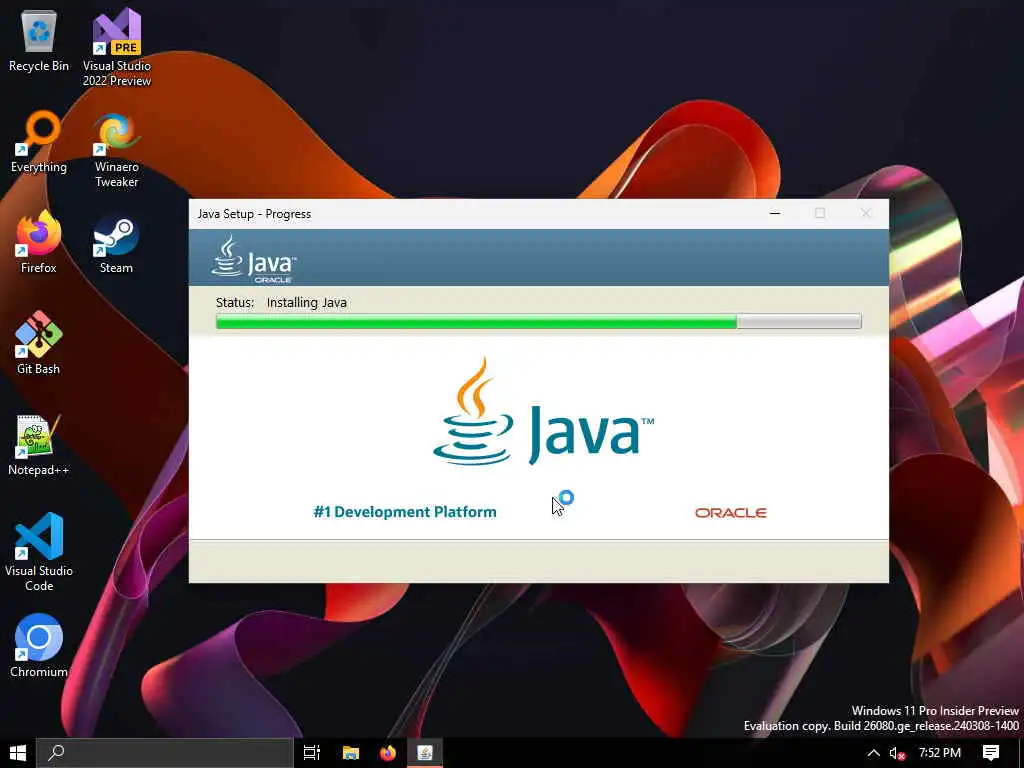This screenshot has width=1024, height=768.
Task: Click the Java Setup taskbar button
Action: click(425, 753)
